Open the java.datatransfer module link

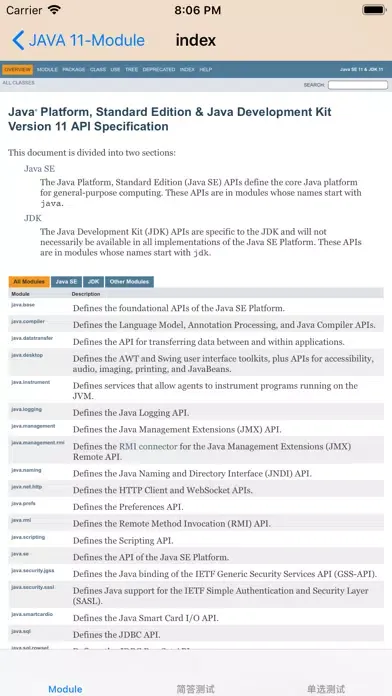point(32,338)
